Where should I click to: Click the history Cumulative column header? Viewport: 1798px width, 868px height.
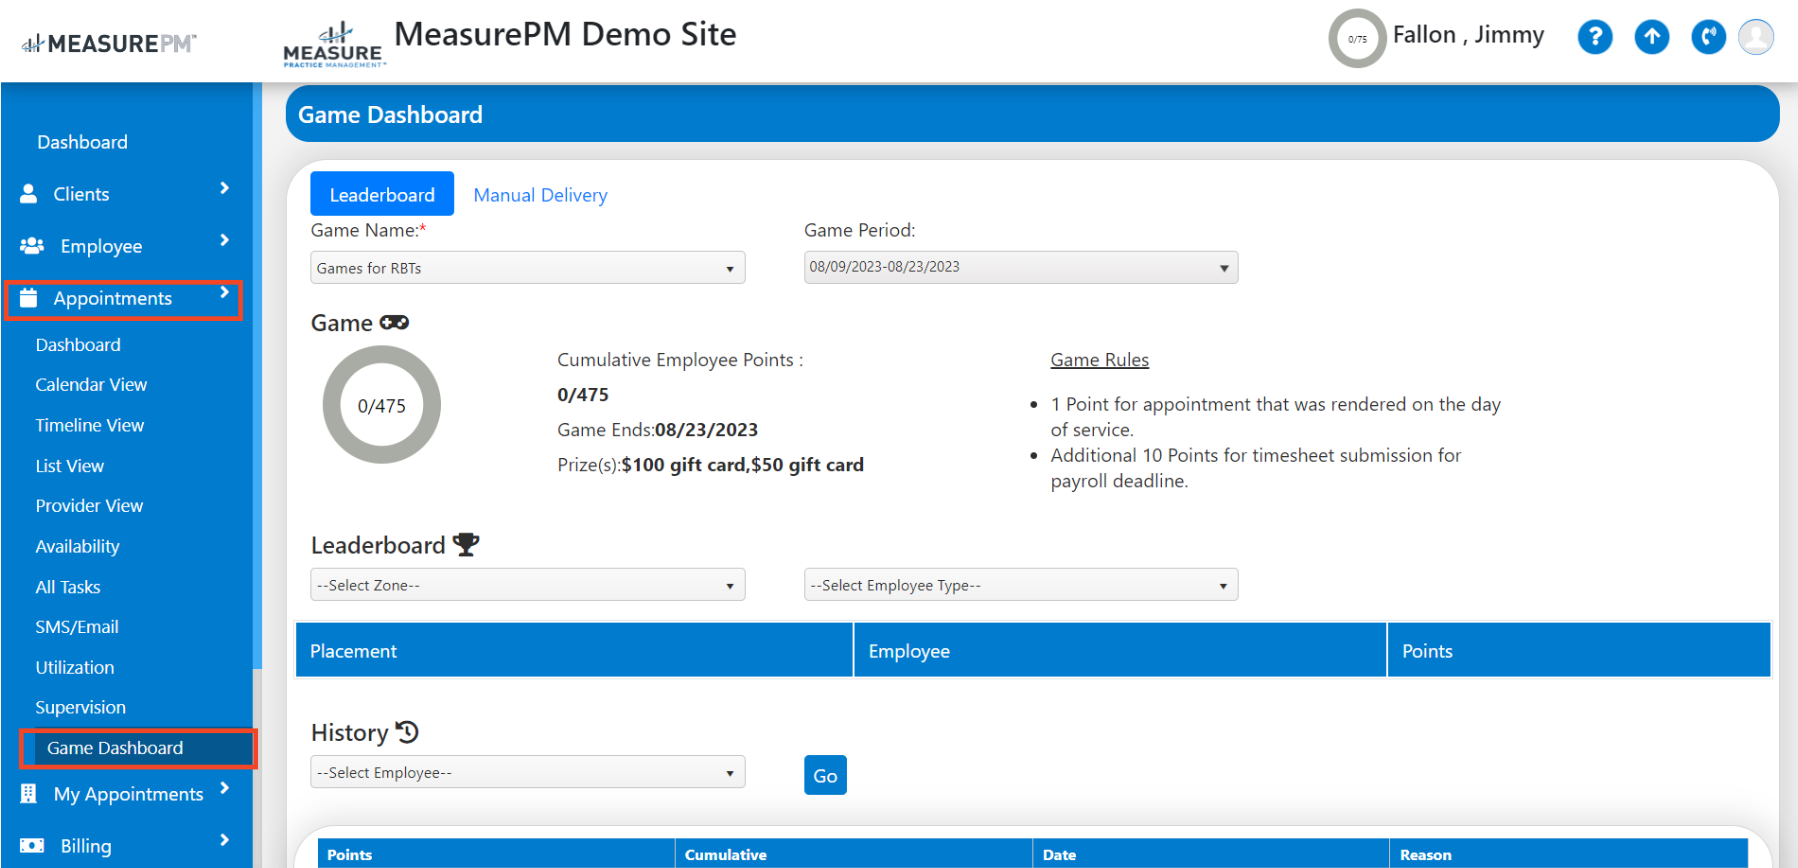click(x=853, y=854)
